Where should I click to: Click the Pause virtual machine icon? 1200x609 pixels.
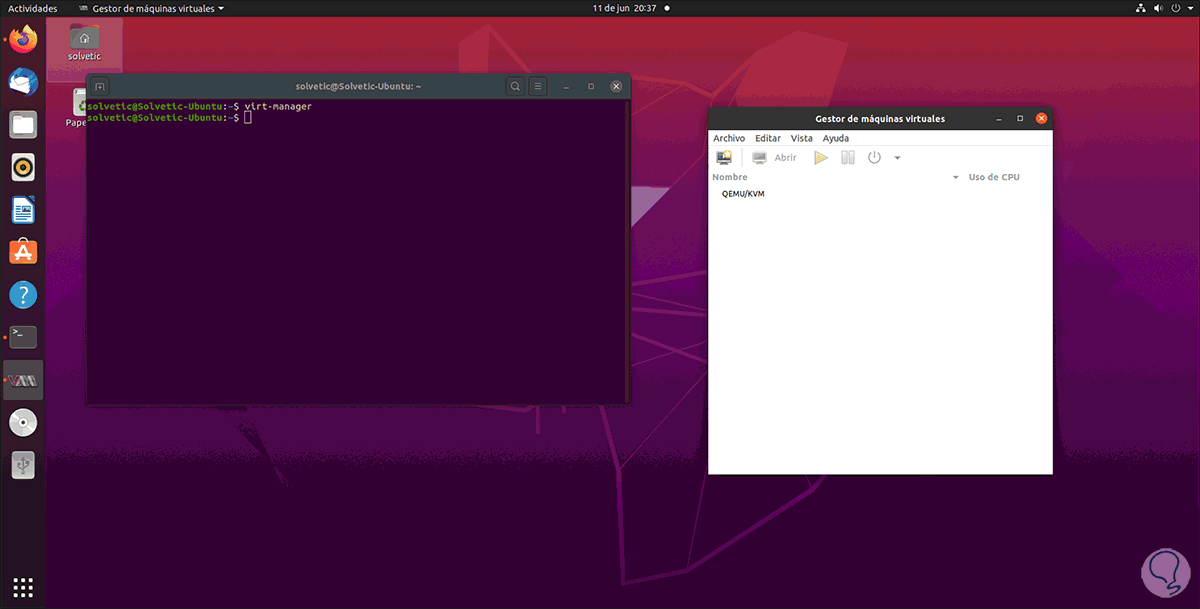(x=848, y=158)
